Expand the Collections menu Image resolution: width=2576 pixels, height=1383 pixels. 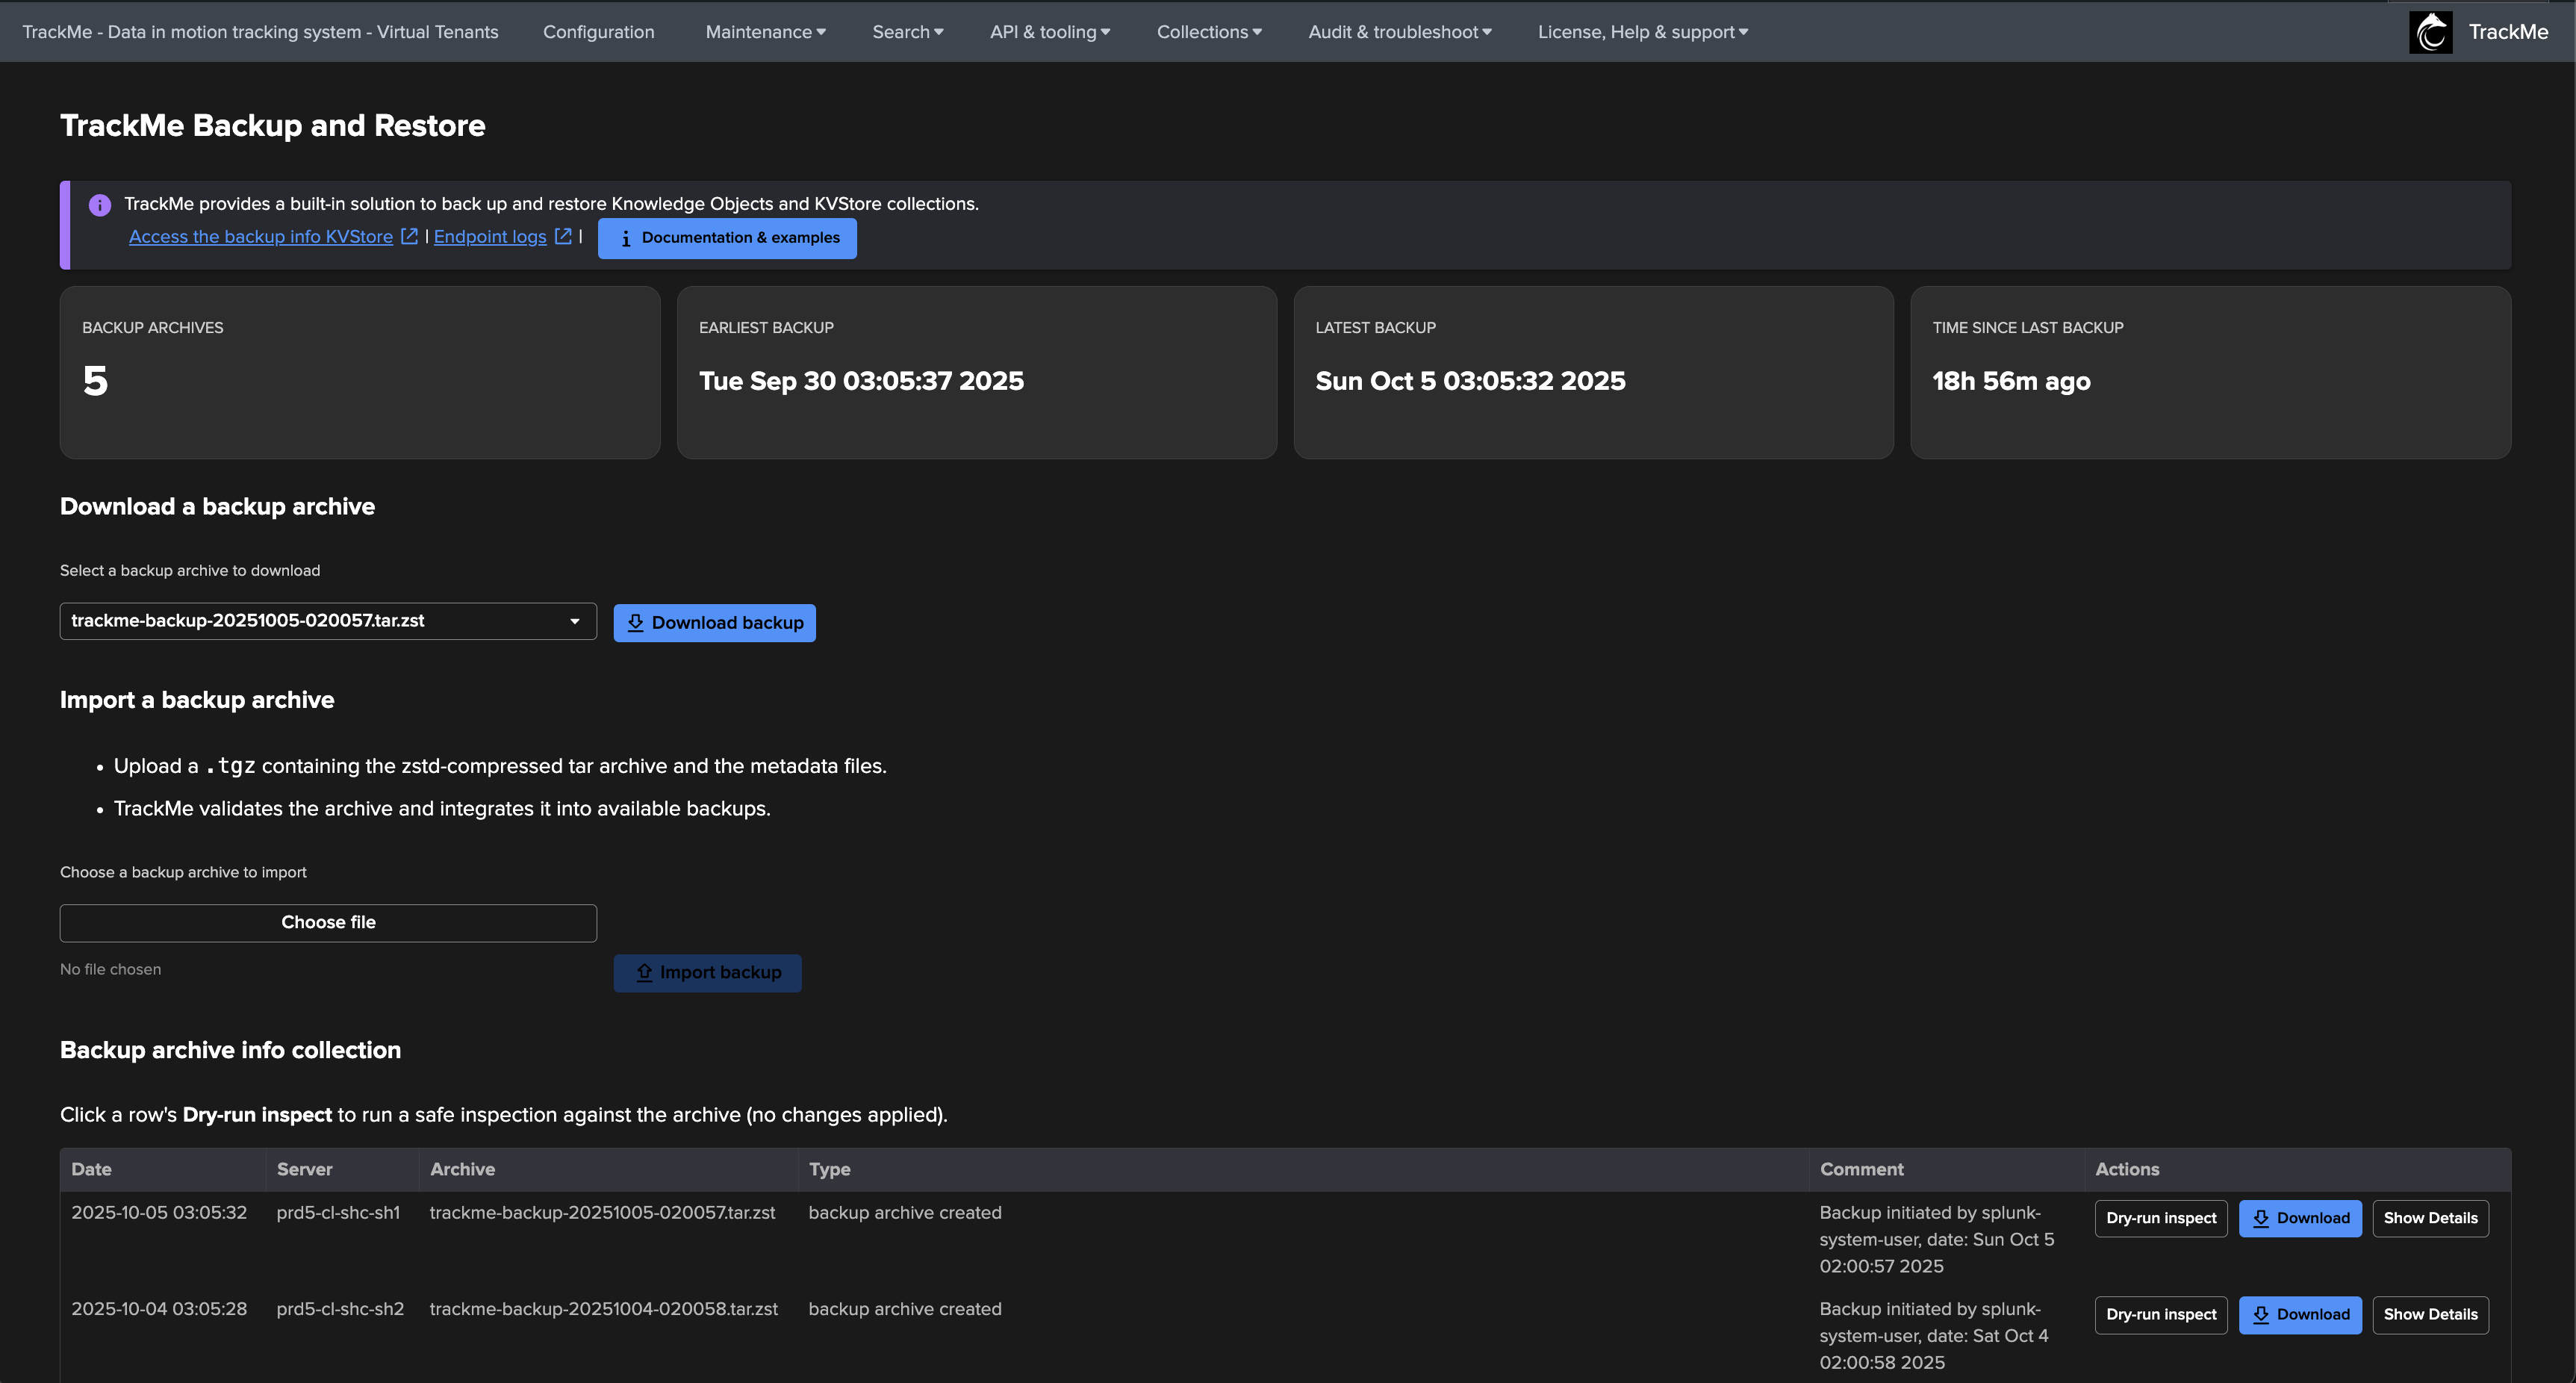click(x=1208, y=32)
